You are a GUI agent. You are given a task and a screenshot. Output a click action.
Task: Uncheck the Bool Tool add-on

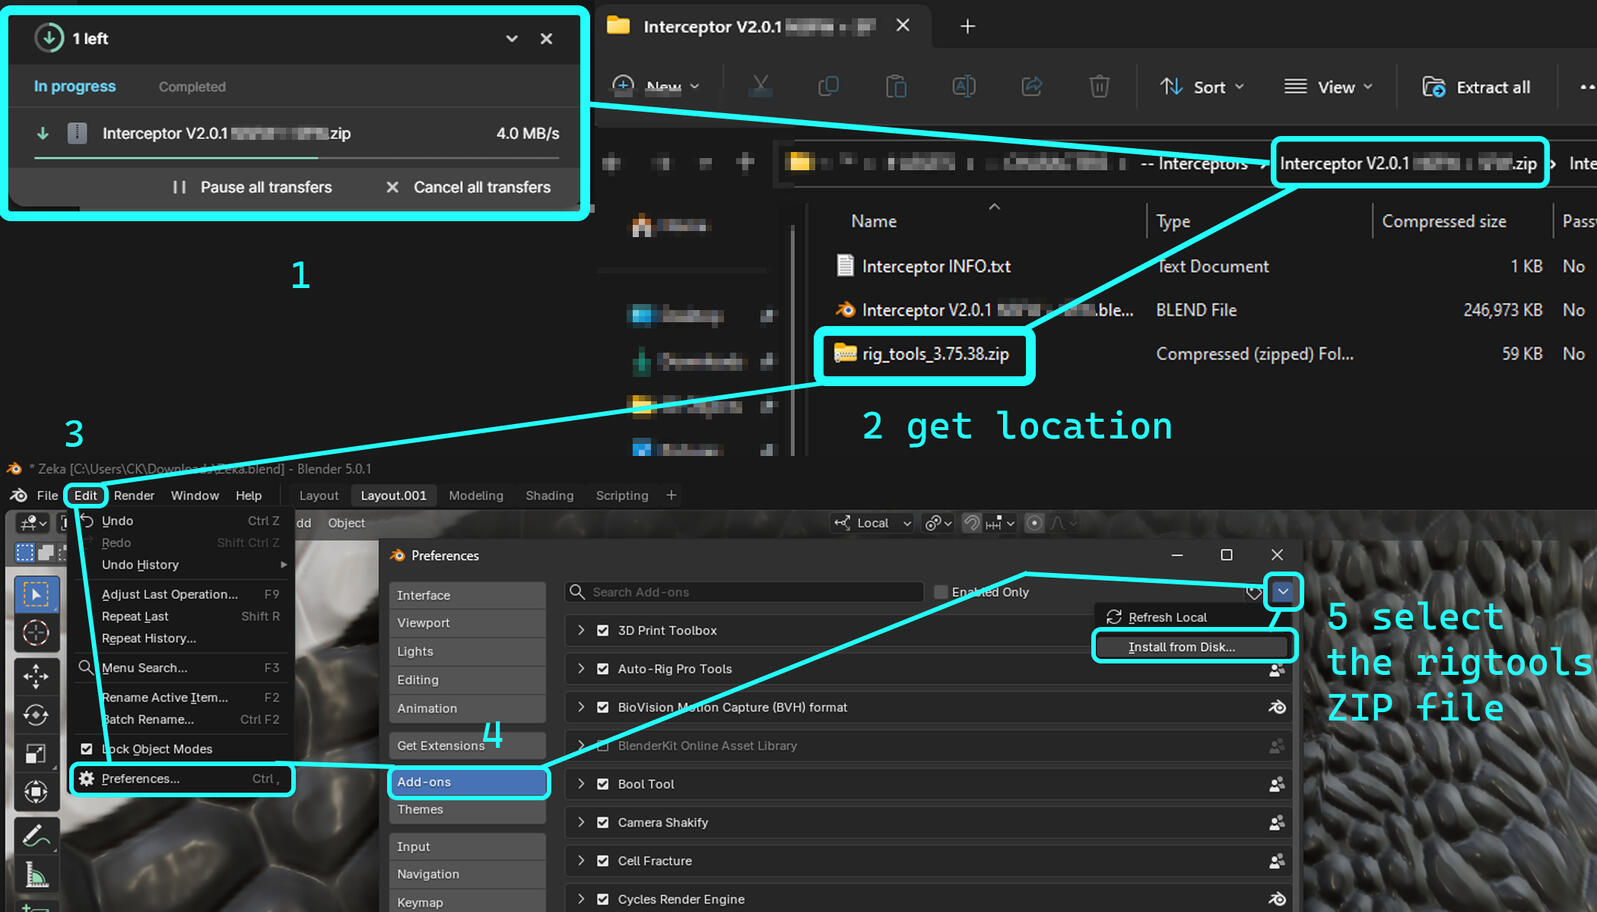coord(603,784)
